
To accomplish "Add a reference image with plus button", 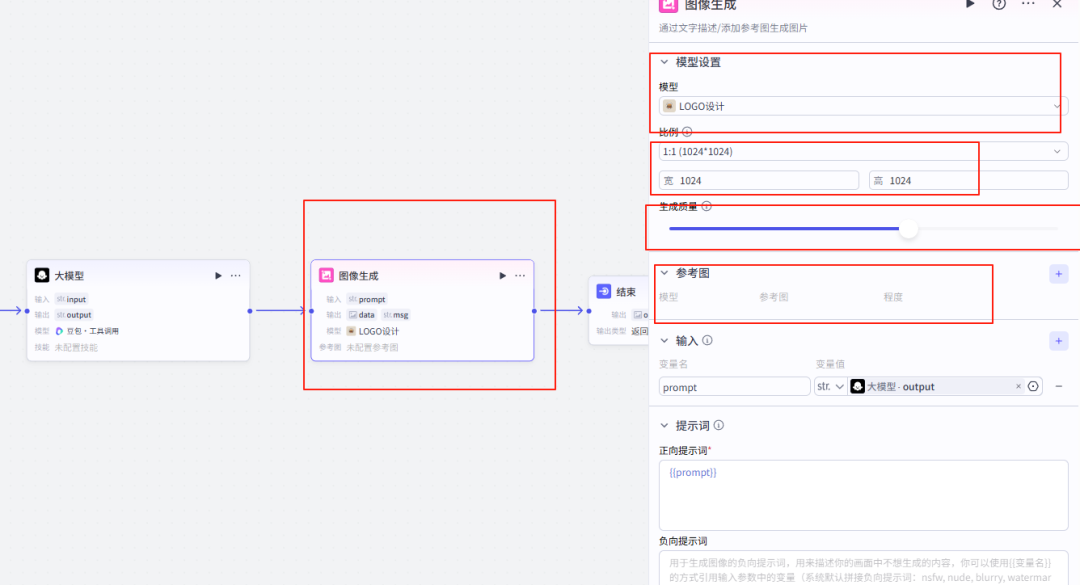I will (1059, 274).
